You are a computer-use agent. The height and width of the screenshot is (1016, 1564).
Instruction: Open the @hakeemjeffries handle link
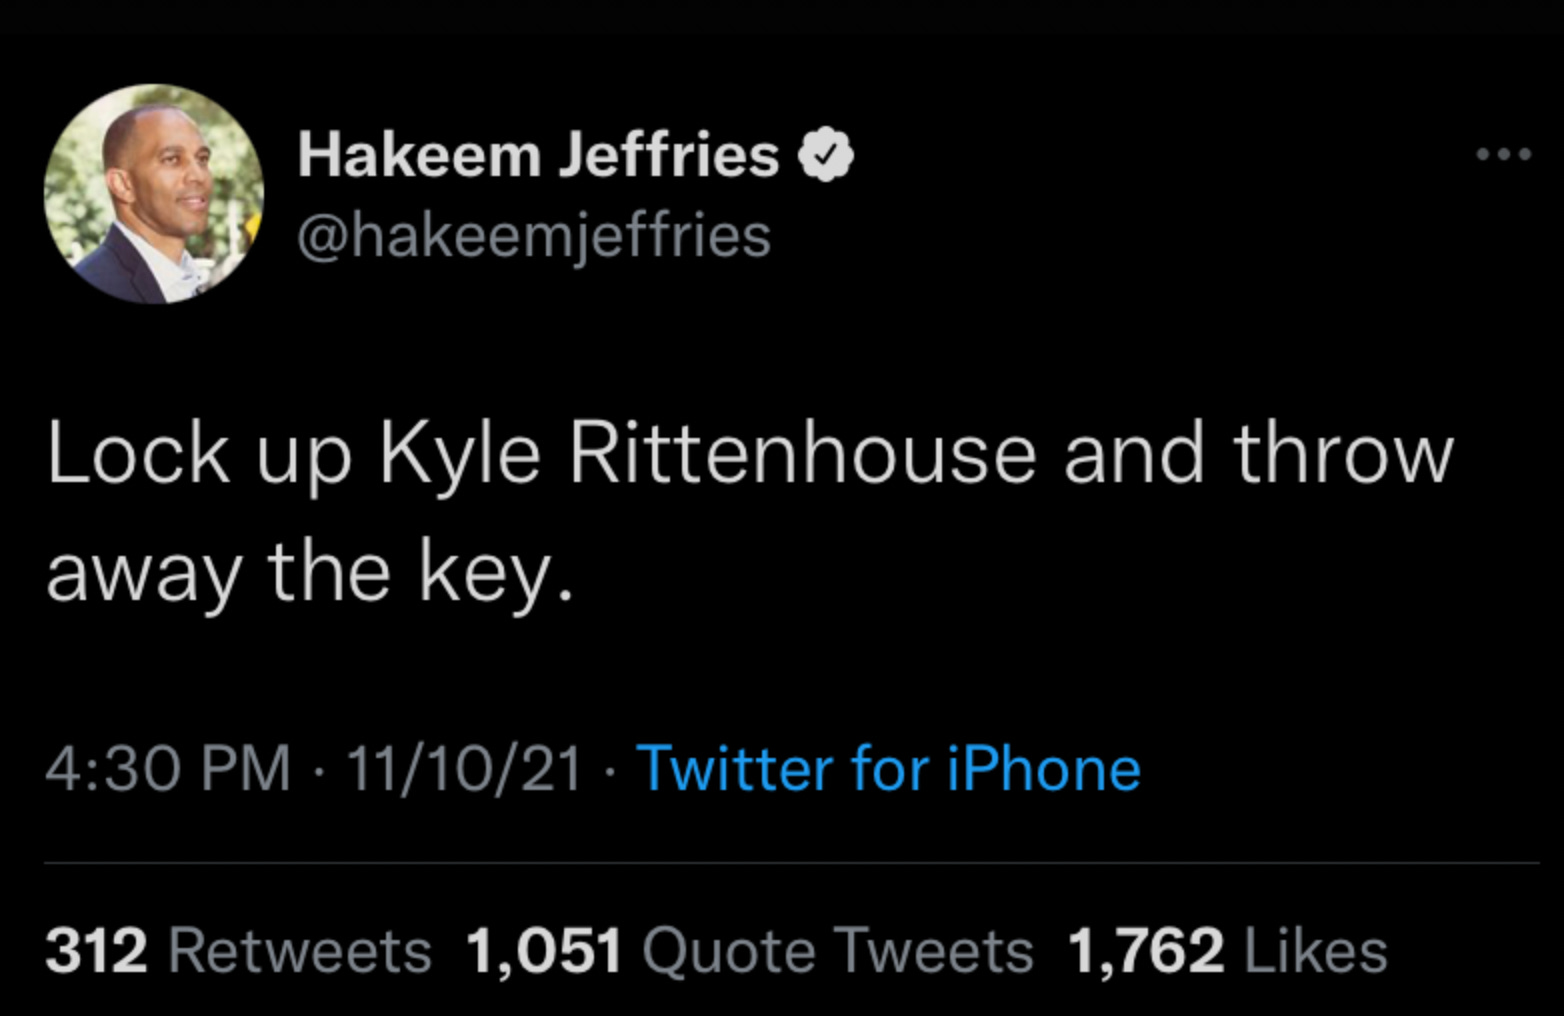coord(534,236)
